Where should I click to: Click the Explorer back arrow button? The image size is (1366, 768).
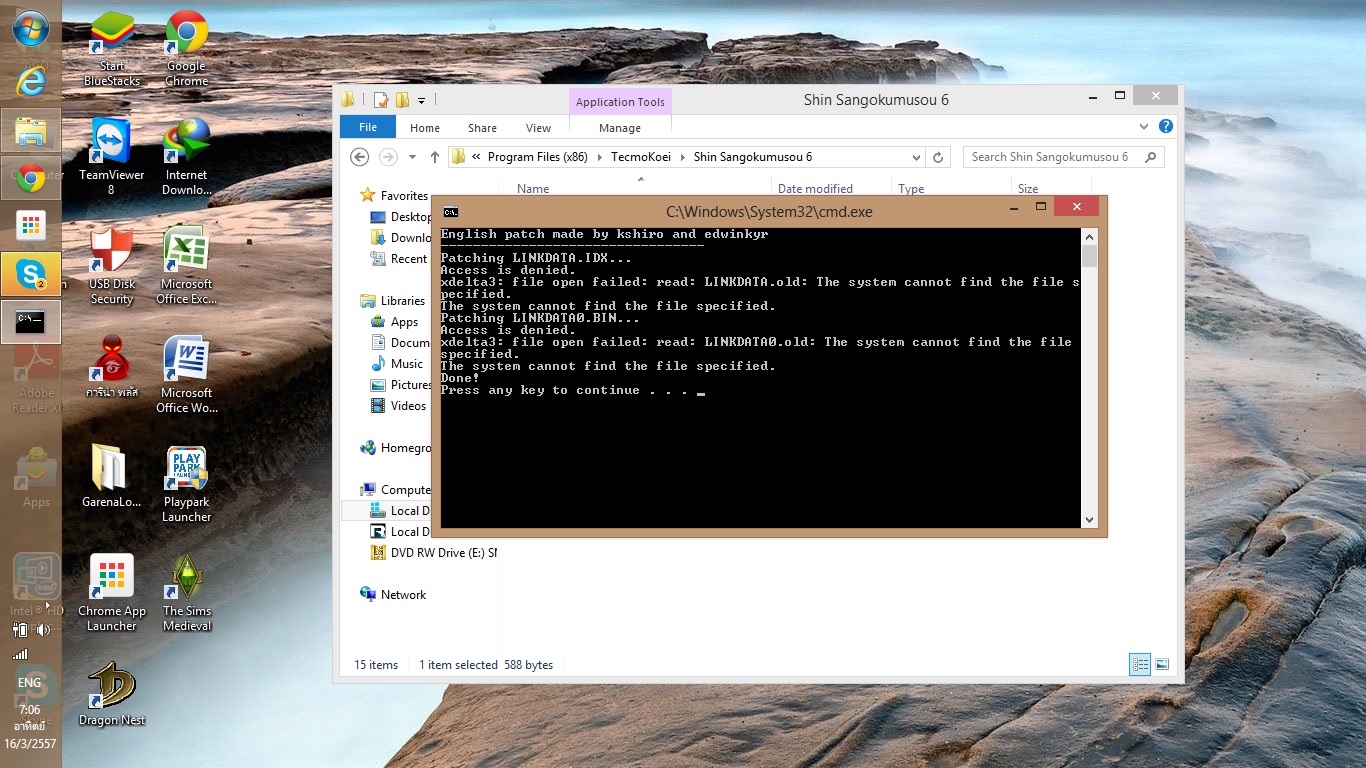(x=360, y=157)
